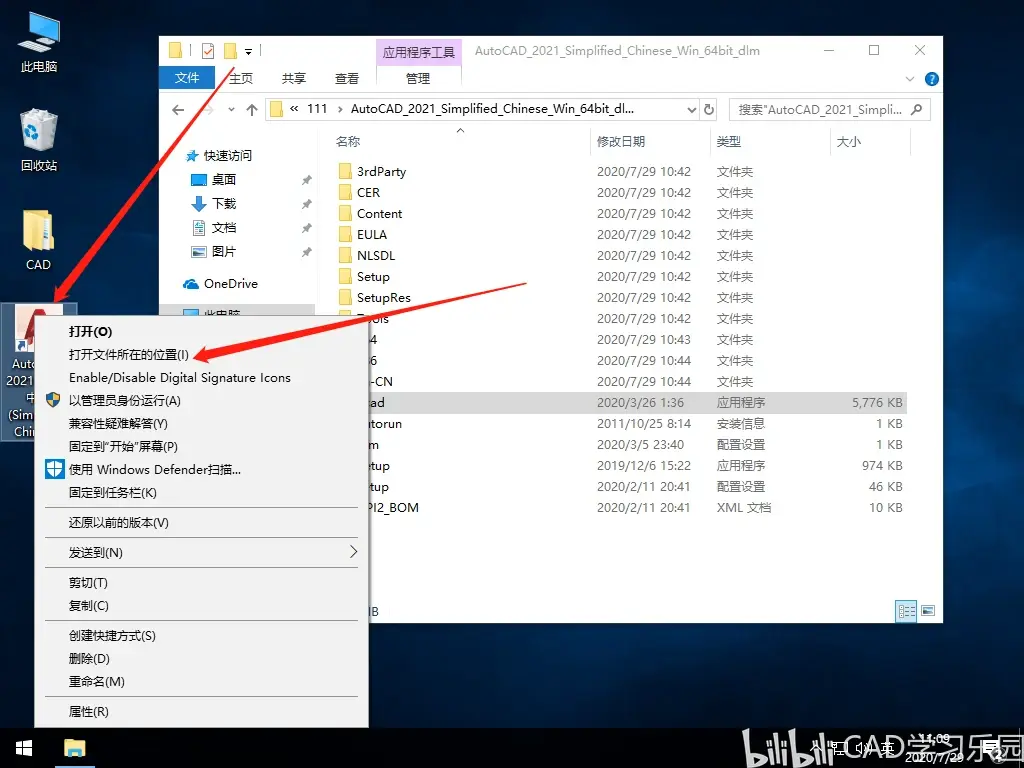This screenshot has width=1024, height=768.
Task: Choose 创建快捷方式(S)
Action: pyautogui.click(x=201, y=635)
